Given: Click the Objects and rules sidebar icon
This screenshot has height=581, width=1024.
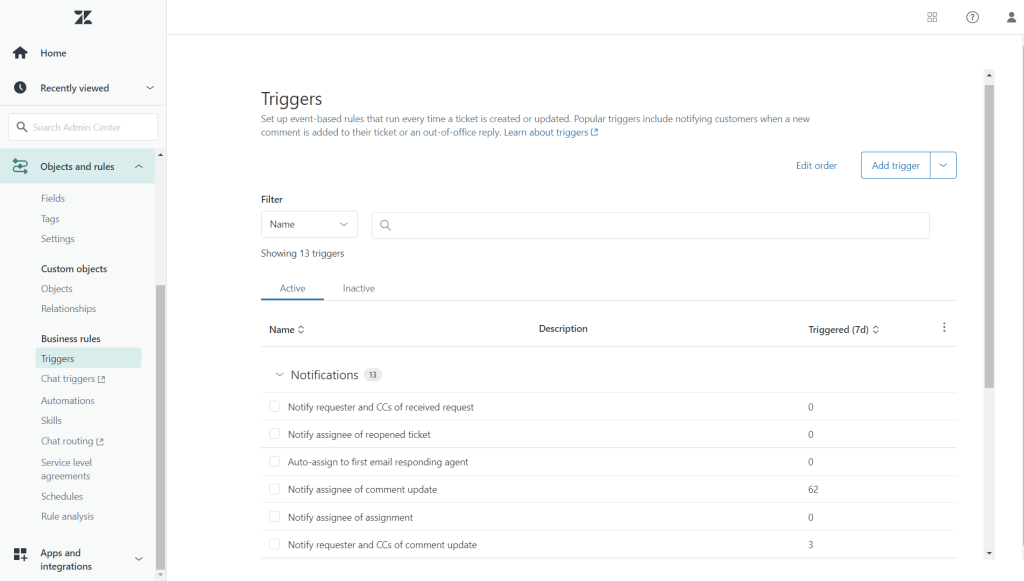Looking at the screenshot, I should click(19, 165).
